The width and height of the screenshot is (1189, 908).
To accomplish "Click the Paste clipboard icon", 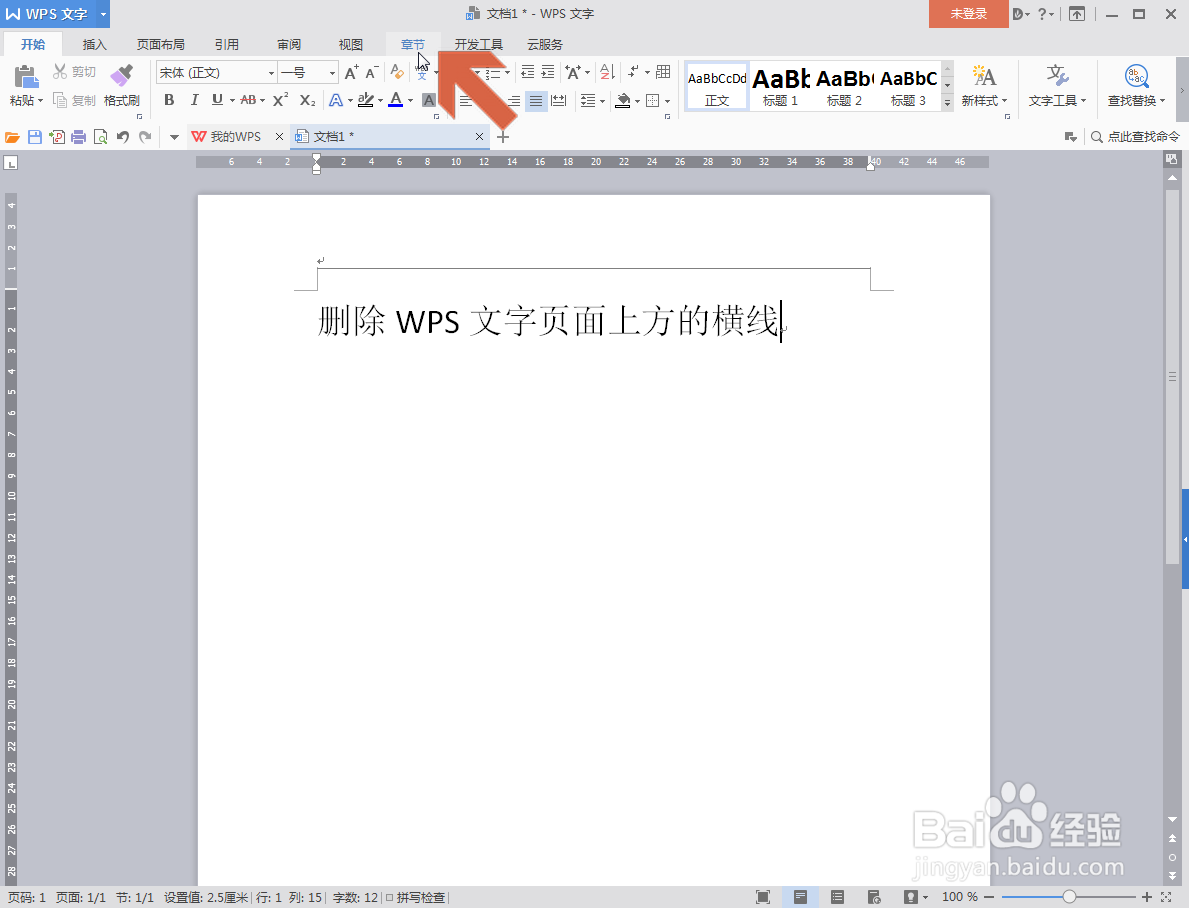I will (x=26, y=77).
